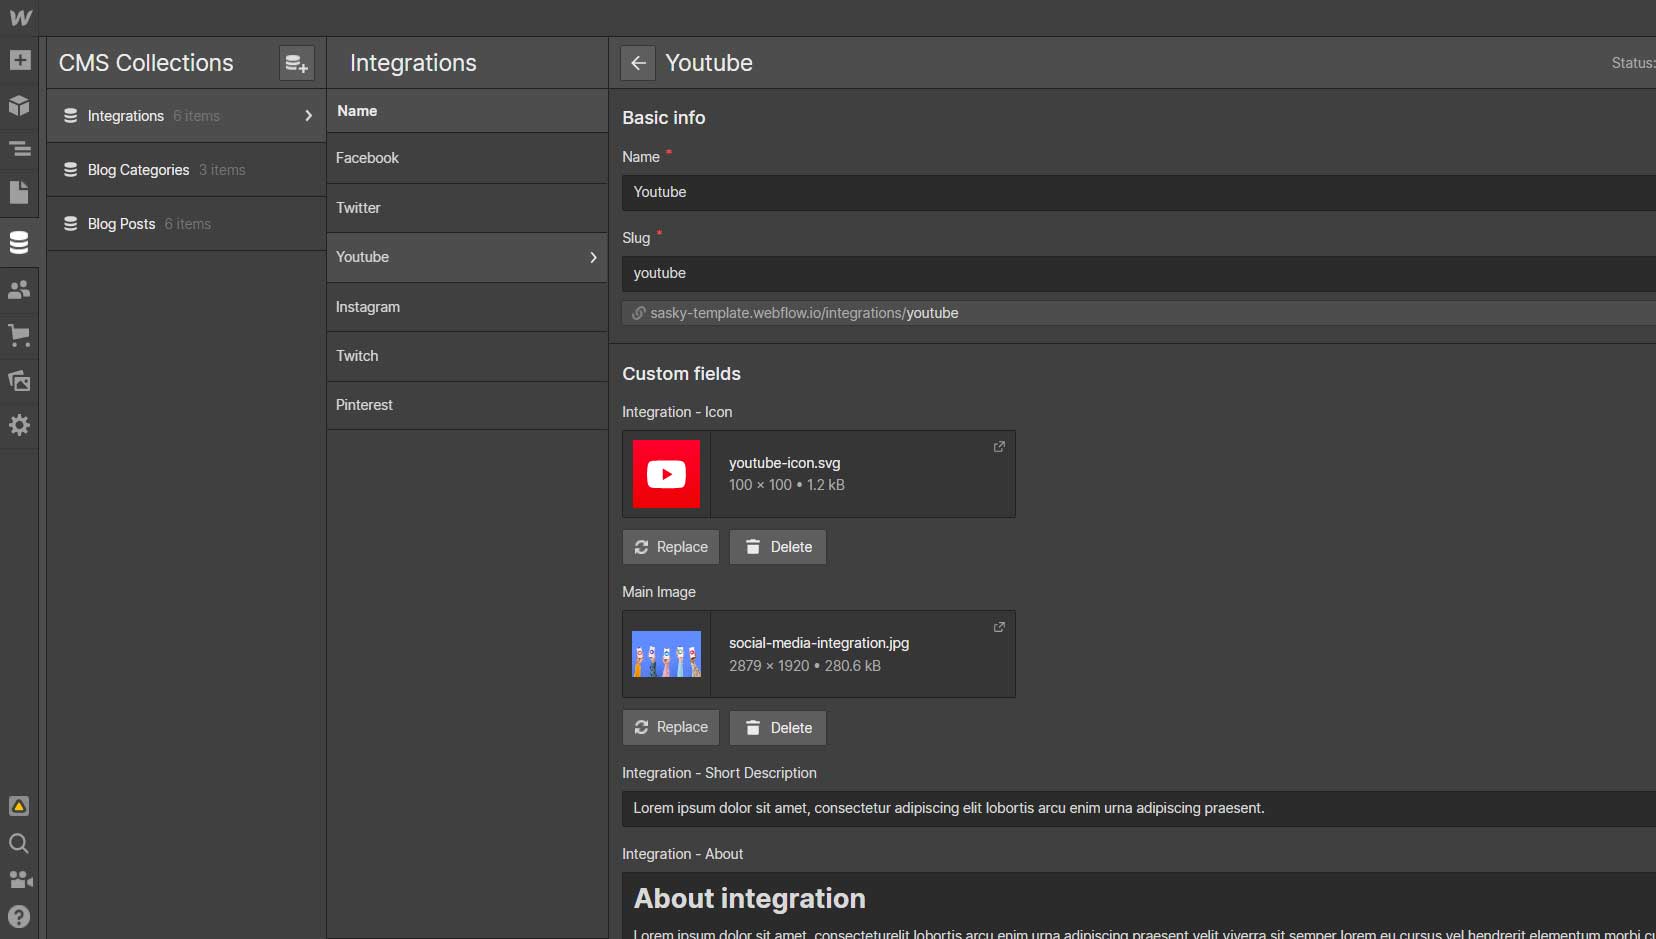Viewport: 1656px width, 939px height.
Task: Open the Search tool in sidebar
Action: pos(20,843)
